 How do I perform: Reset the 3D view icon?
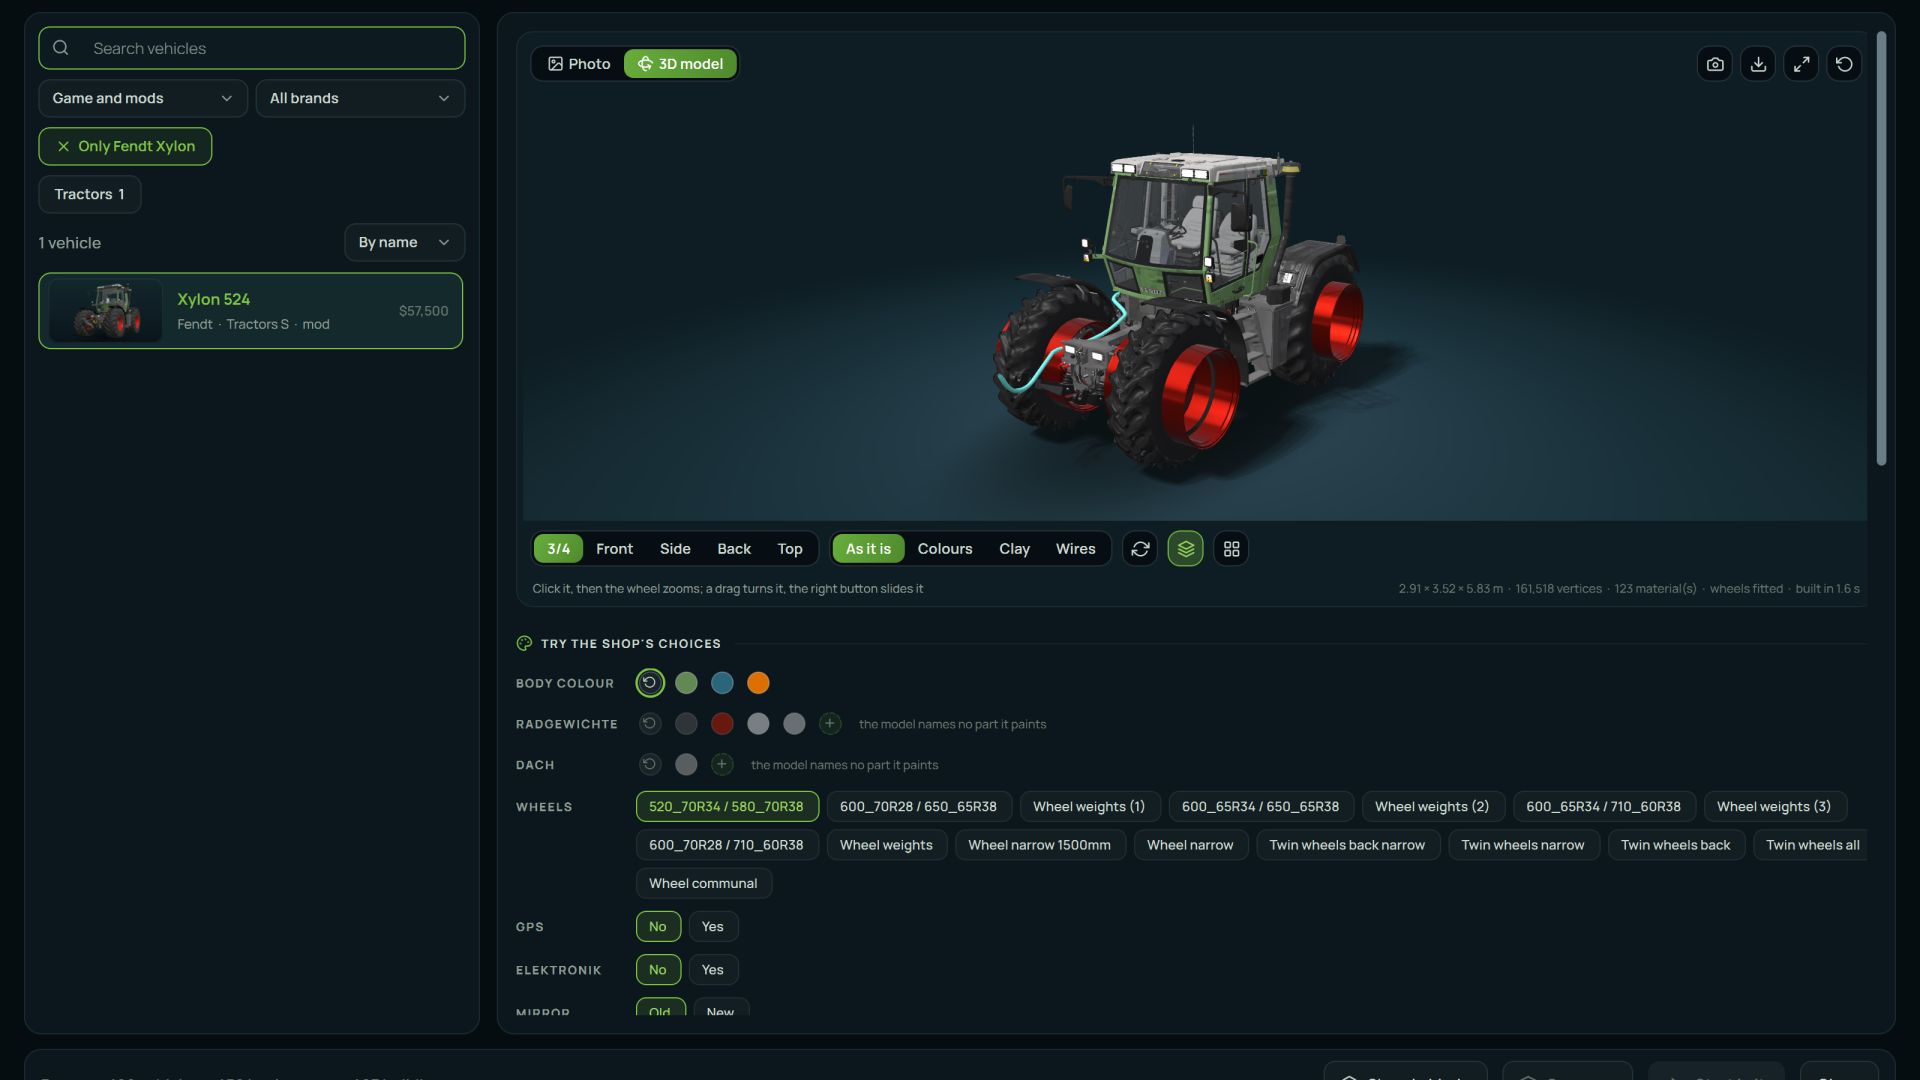[1844, 64]
